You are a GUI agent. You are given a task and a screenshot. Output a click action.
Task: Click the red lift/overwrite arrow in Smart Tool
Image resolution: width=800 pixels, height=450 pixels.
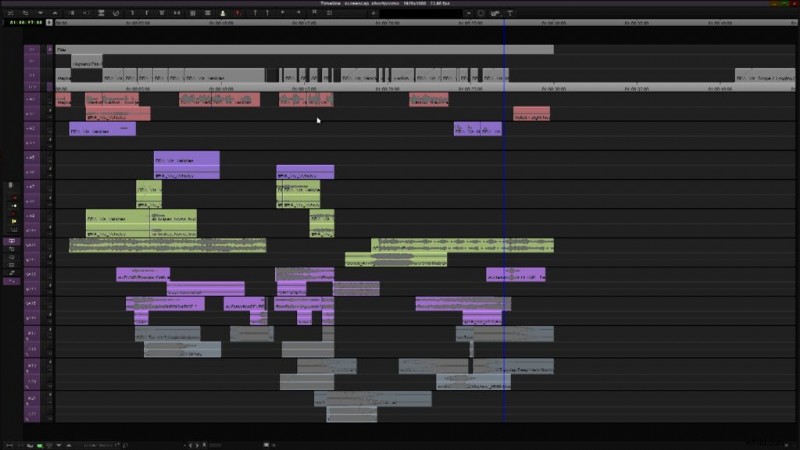pyautogui.click(x=14, y=197)
